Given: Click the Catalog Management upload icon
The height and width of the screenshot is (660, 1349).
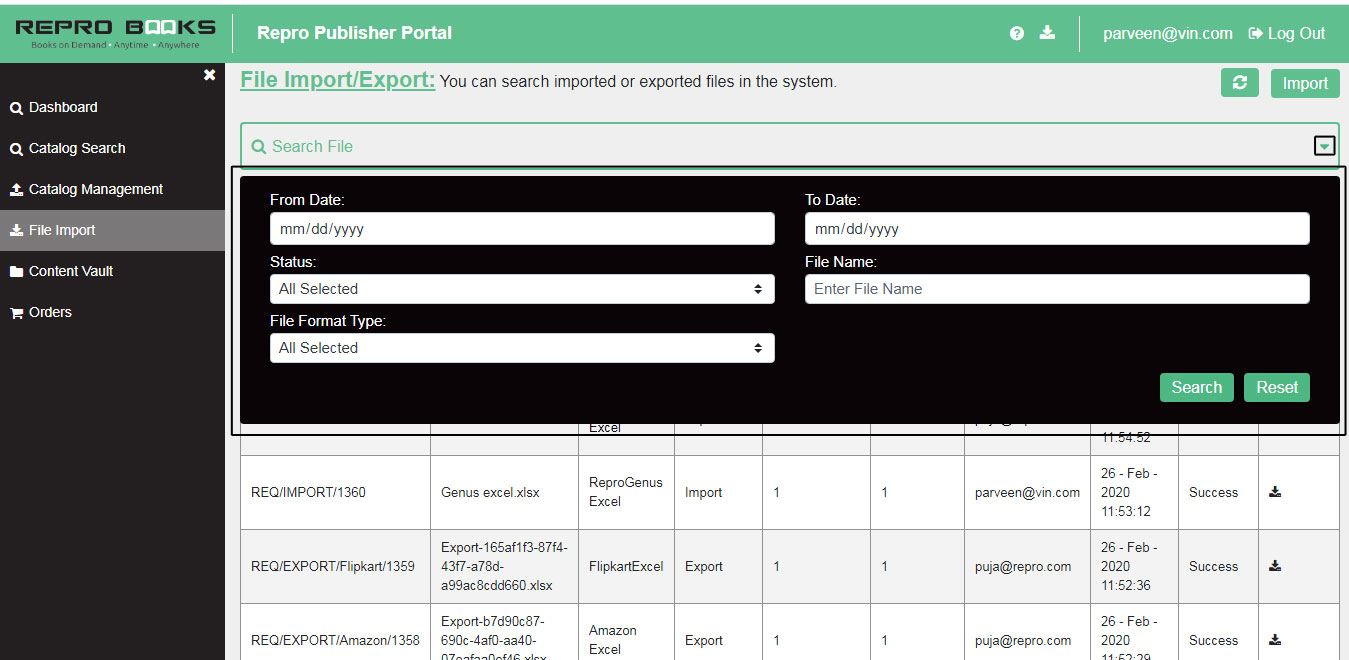Looking at the screenshot, I should click(14, 189).
